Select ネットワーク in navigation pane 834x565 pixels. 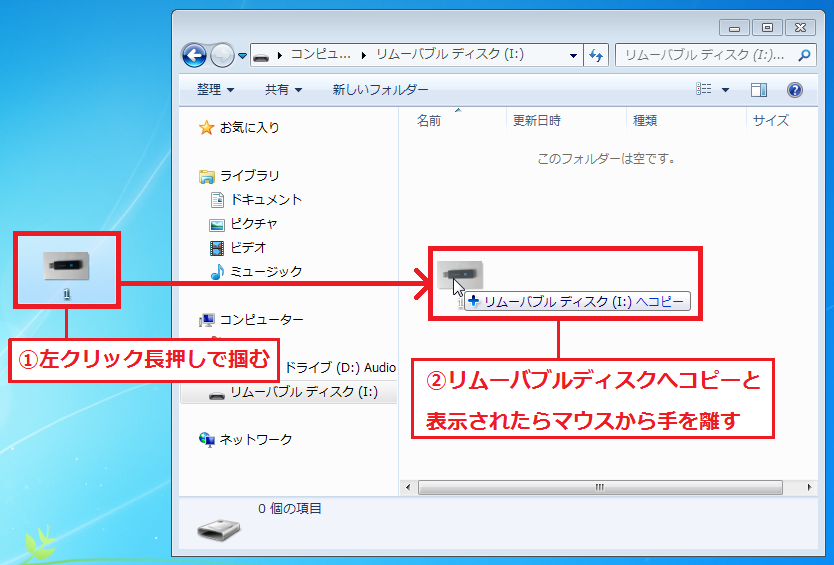[x=256, y=439]
